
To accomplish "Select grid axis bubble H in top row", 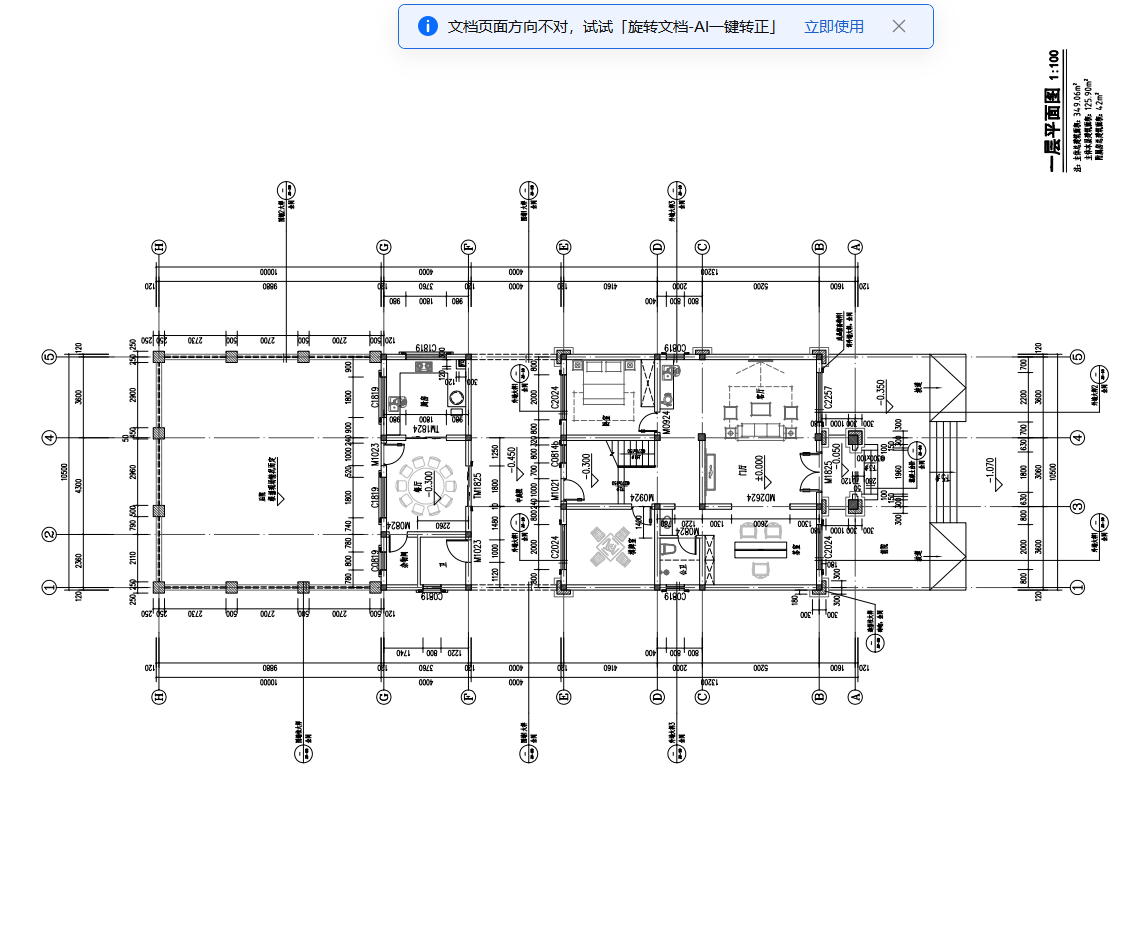I will pos(159,247).
